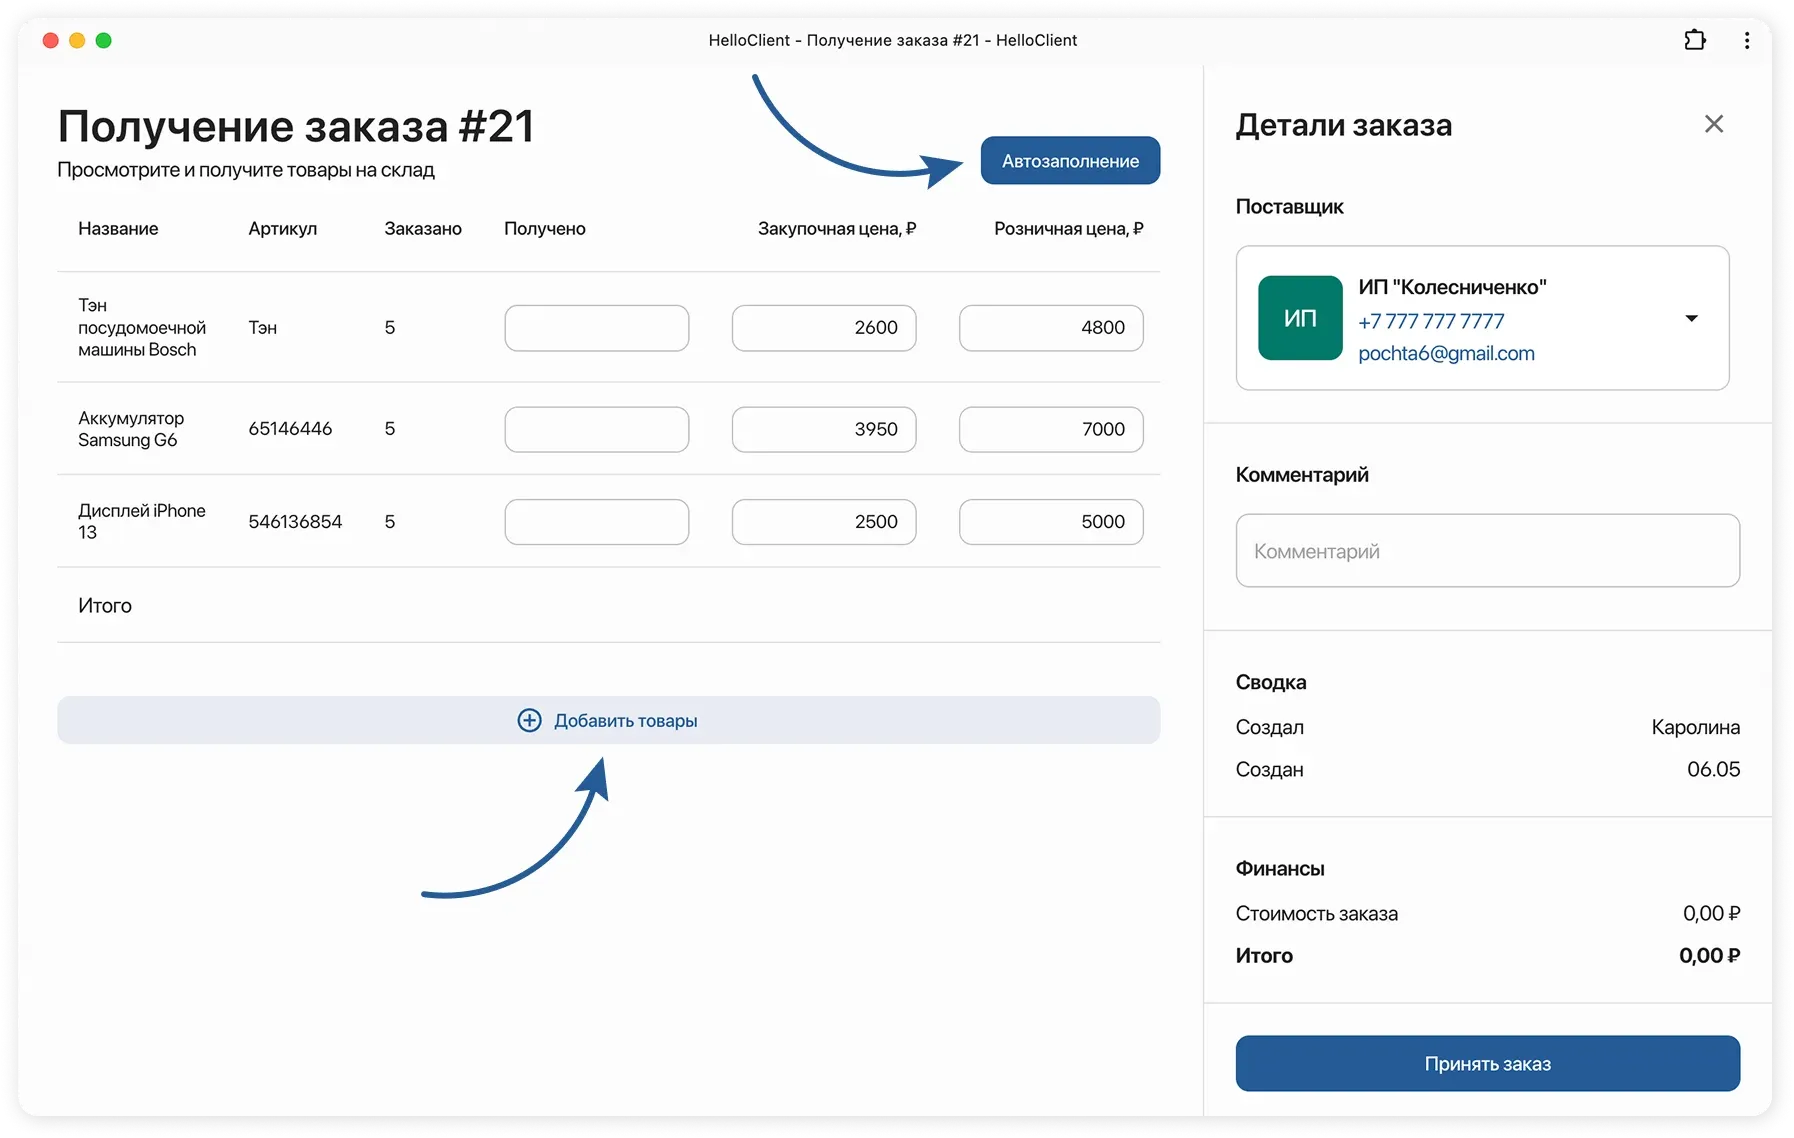The image size is (1794, 1138).
Task: Click the Получено field for Аккумулятор Samsung G6
Action: pyautogui.click(x=596, y=429)
